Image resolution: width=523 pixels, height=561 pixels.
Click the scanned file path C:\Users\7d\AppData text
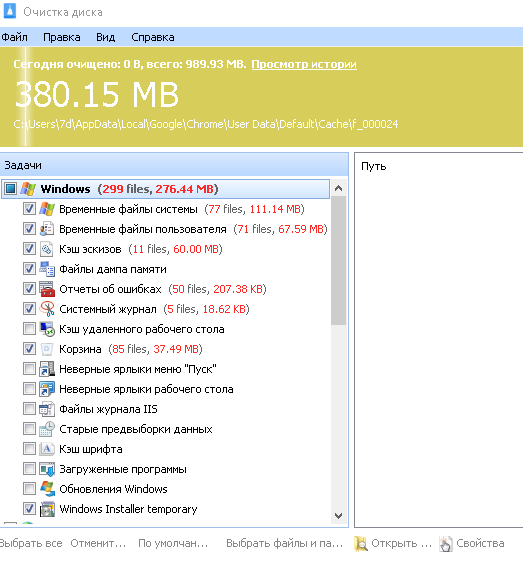coord(206,124)
